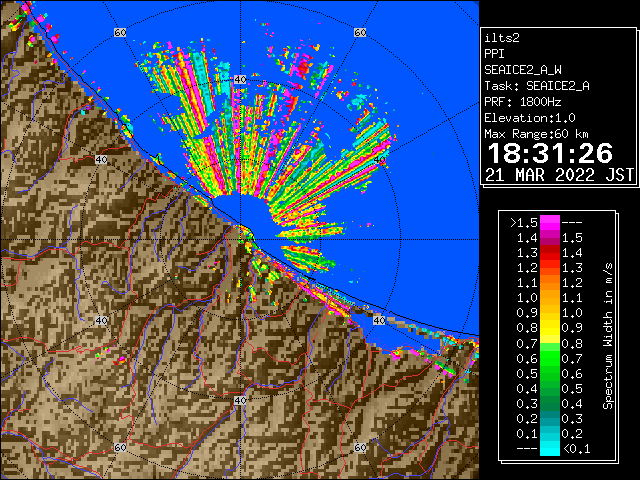Click the 18:31:26 timestamp
This screenshot has width=640, height=480.
click(550, 153)
